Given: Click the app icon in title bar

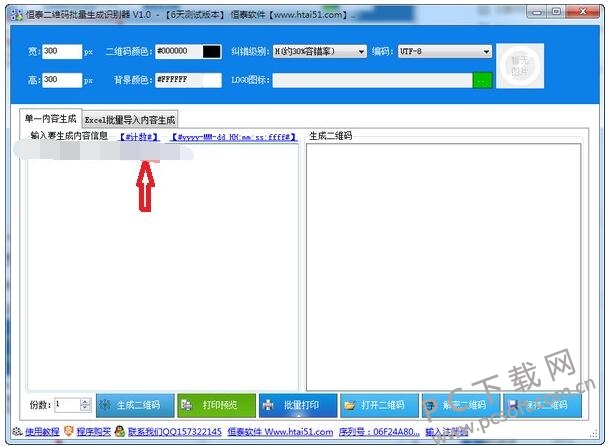Looking at the screenshot, I should pos(17,15).
